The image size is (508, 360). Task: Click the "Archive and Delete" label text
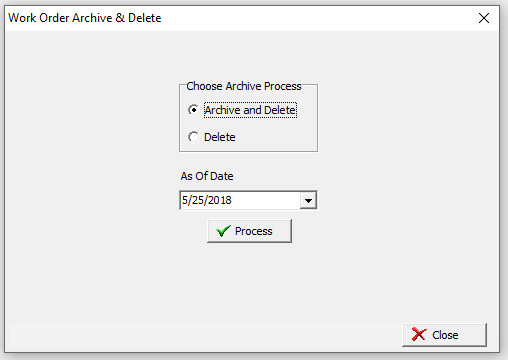tap(250, 110)
